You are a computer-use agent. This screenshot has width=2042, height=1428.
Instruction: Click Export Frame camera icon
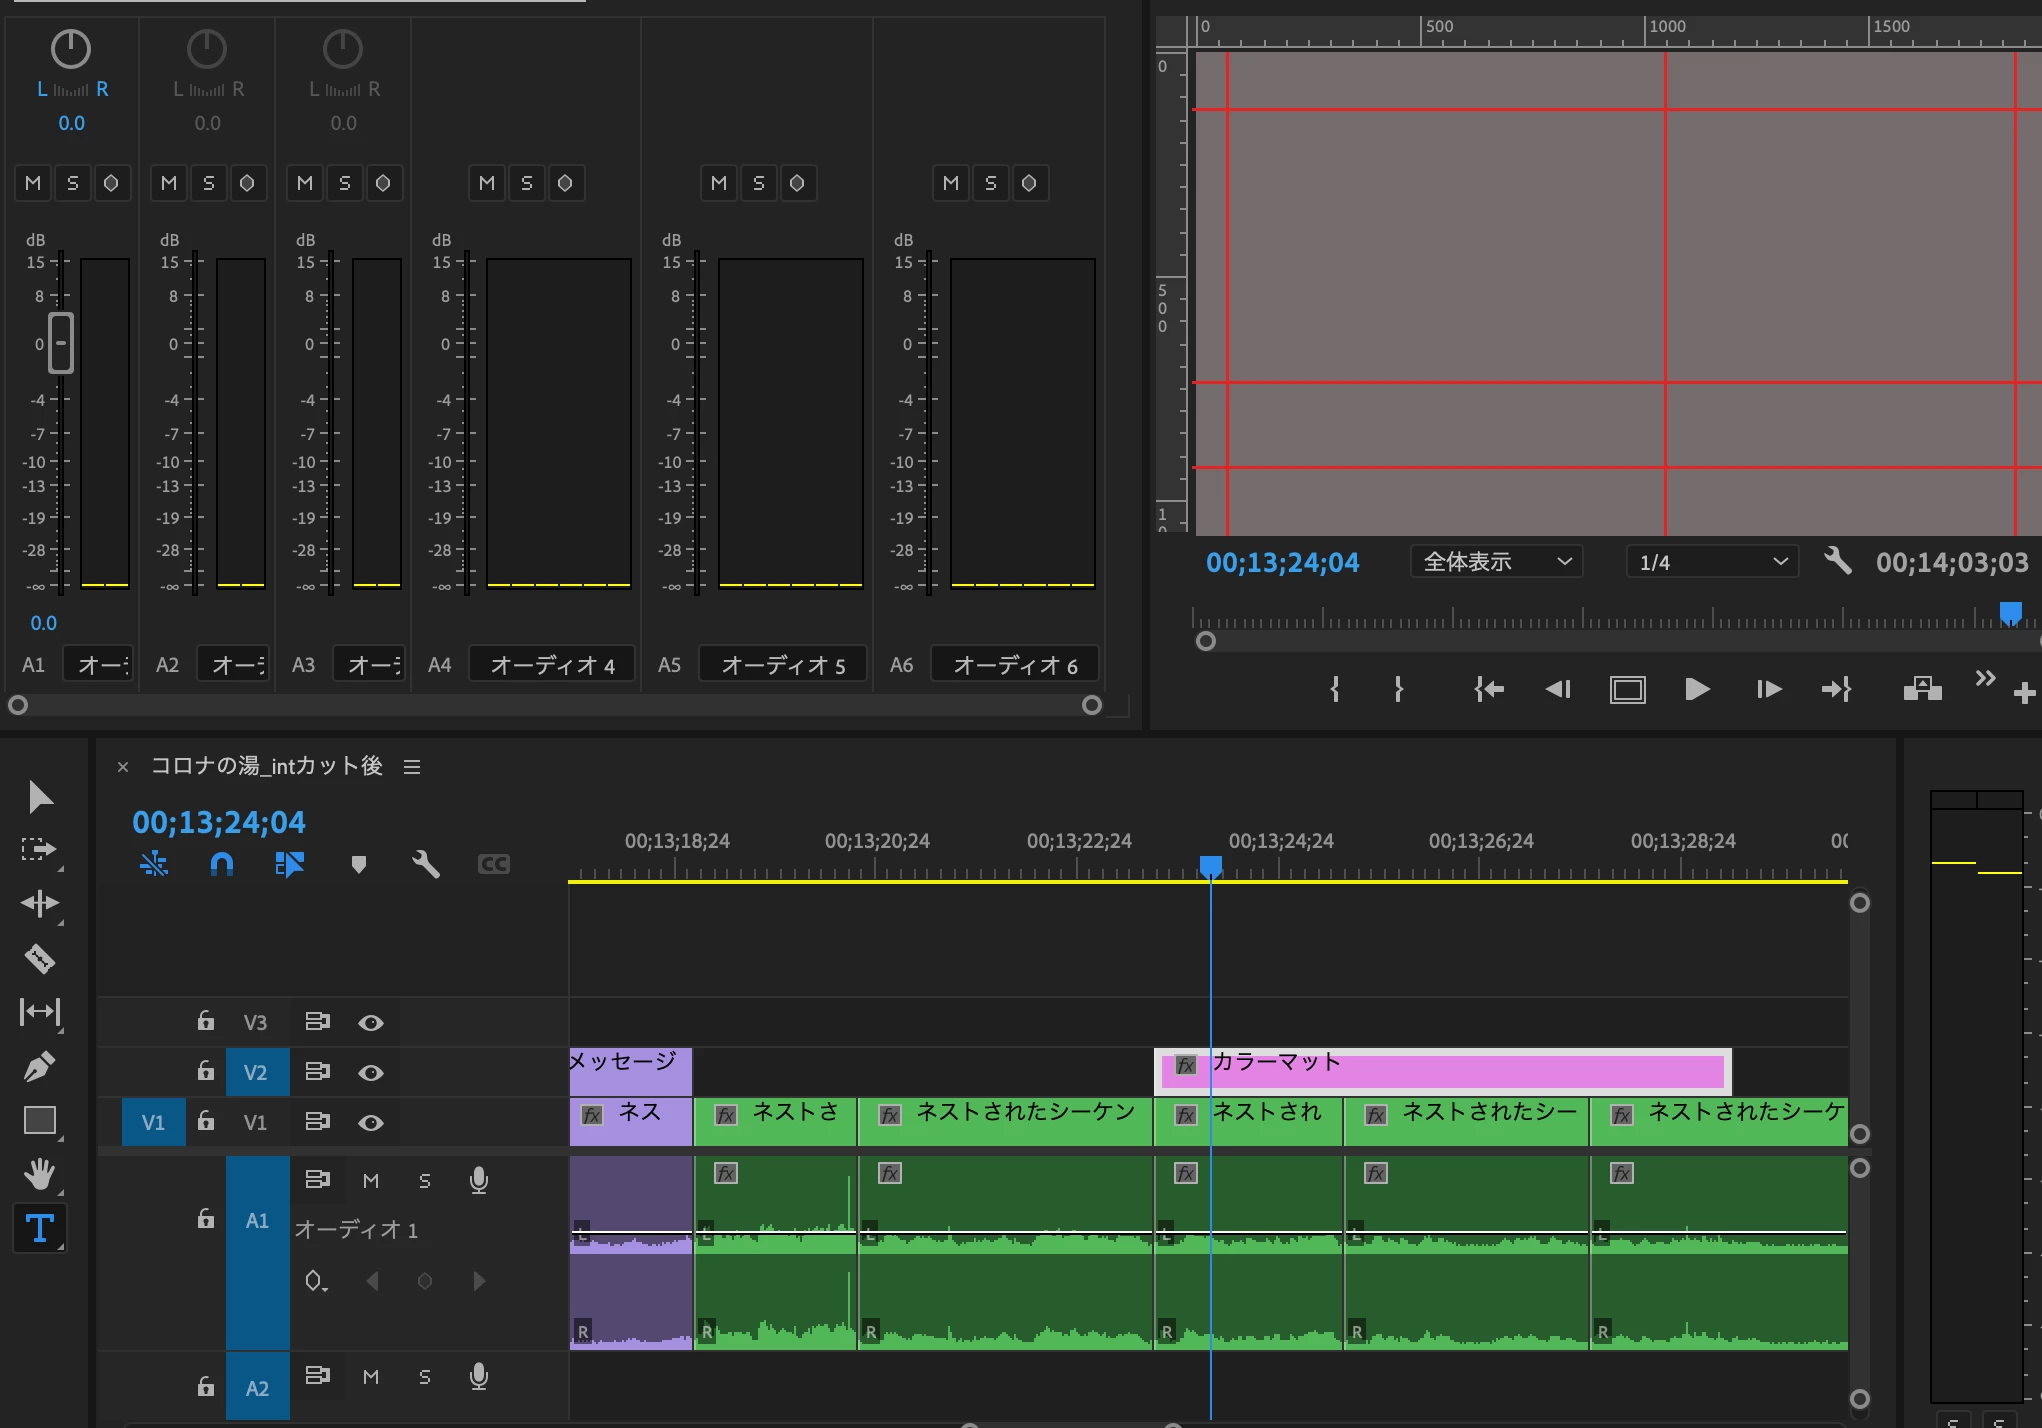point(1922,689)
